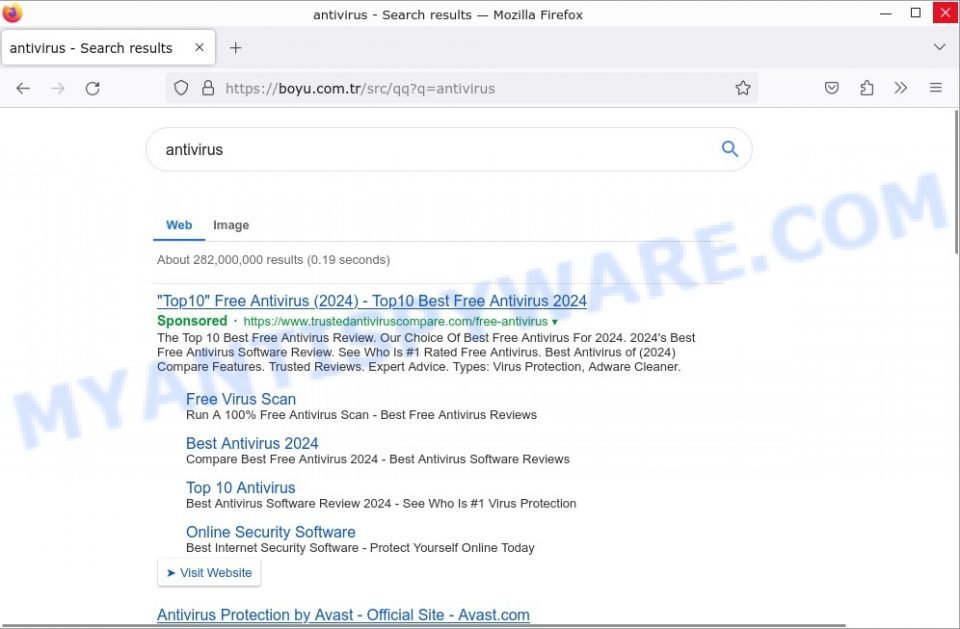Click the results count text
Viewport: 960px width, 629px height.
point(273,260)
